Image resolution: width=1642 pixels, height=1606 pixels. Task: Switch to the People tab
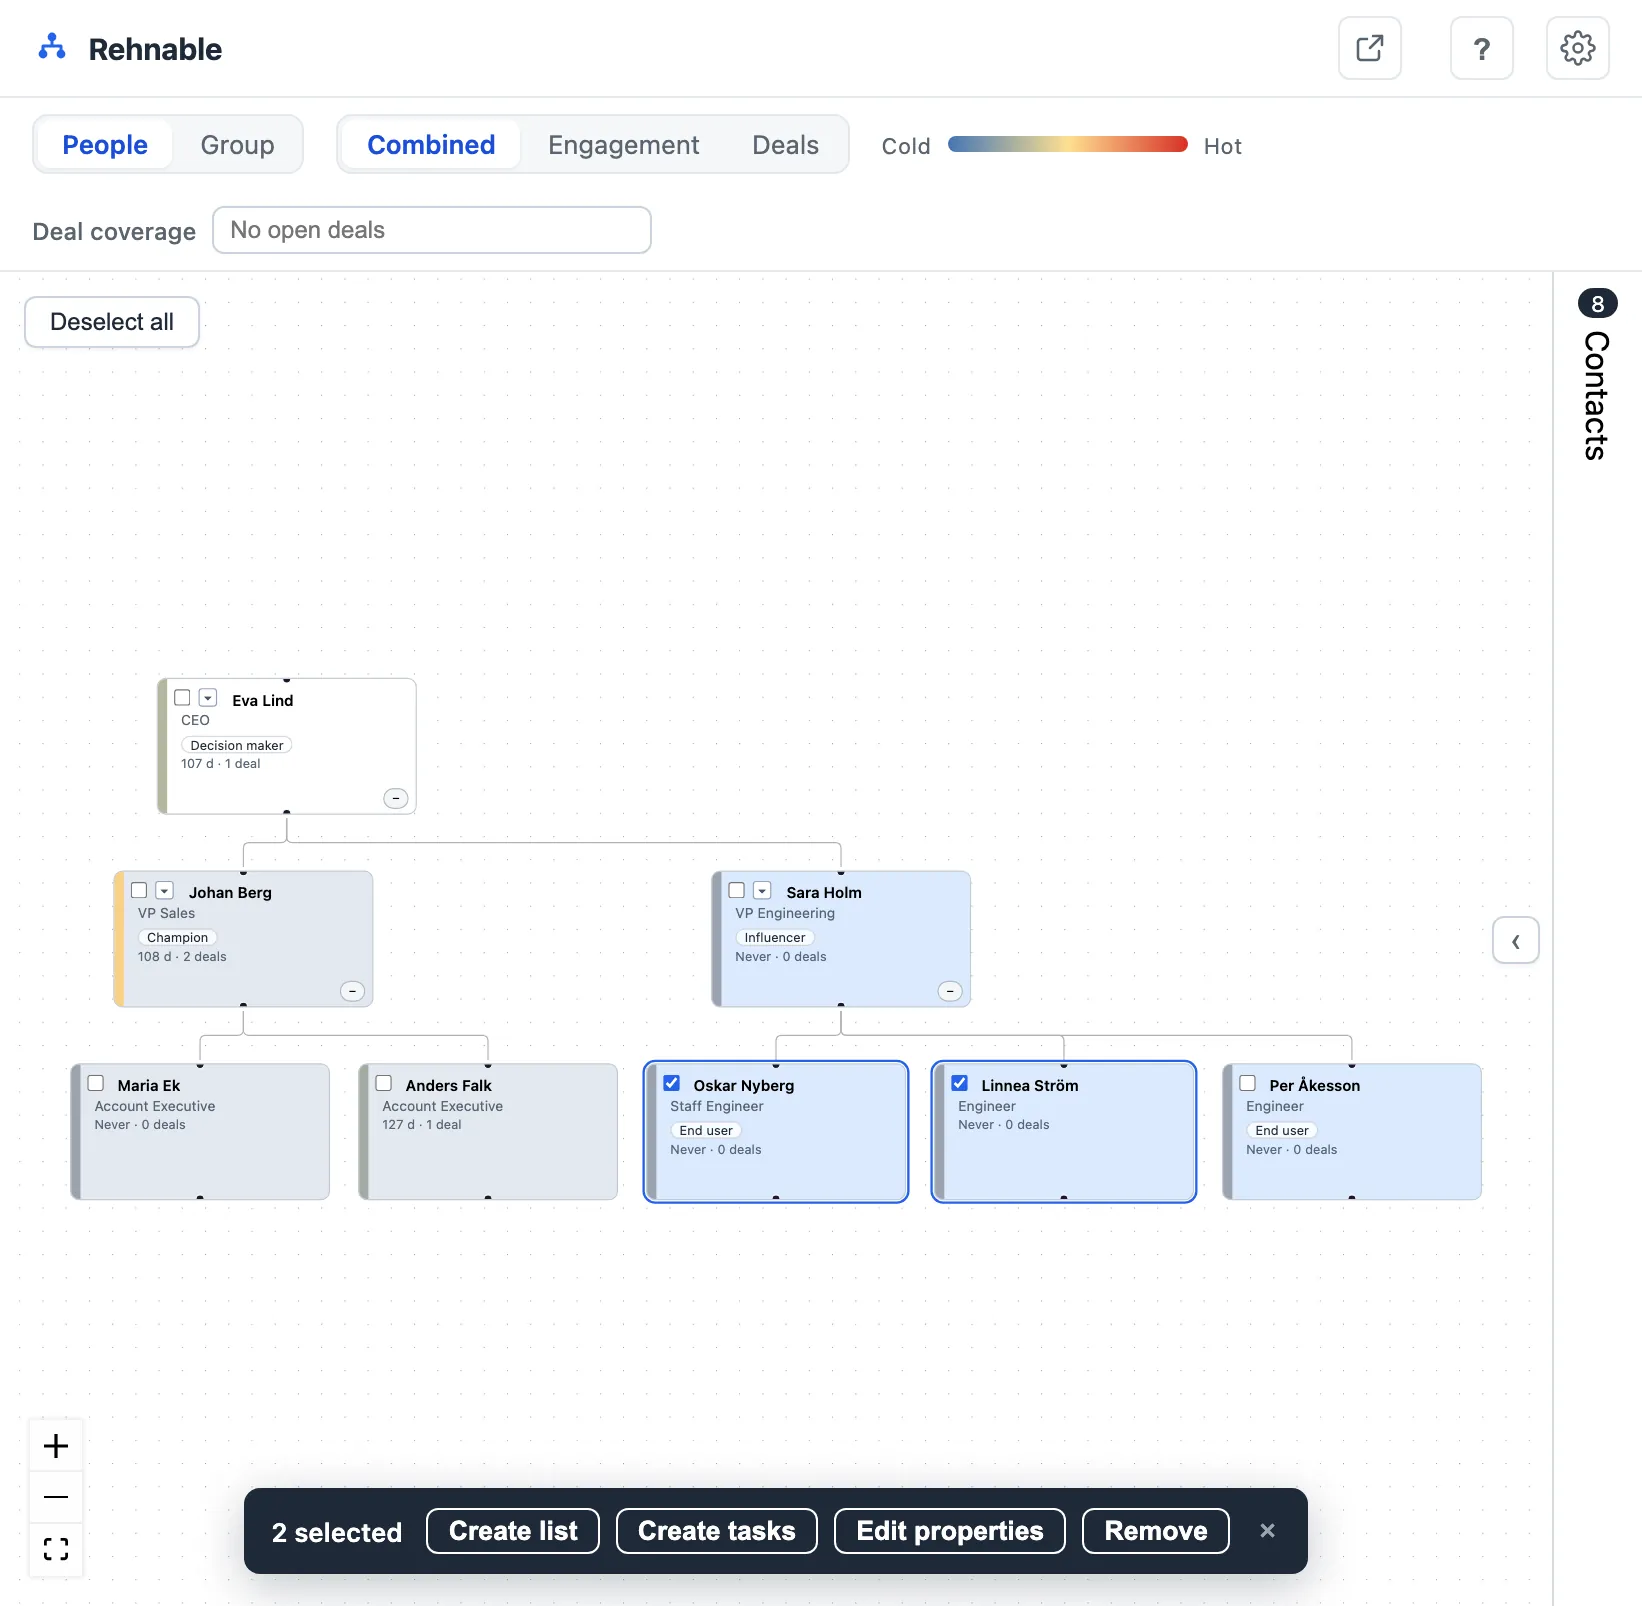[105, 145]
